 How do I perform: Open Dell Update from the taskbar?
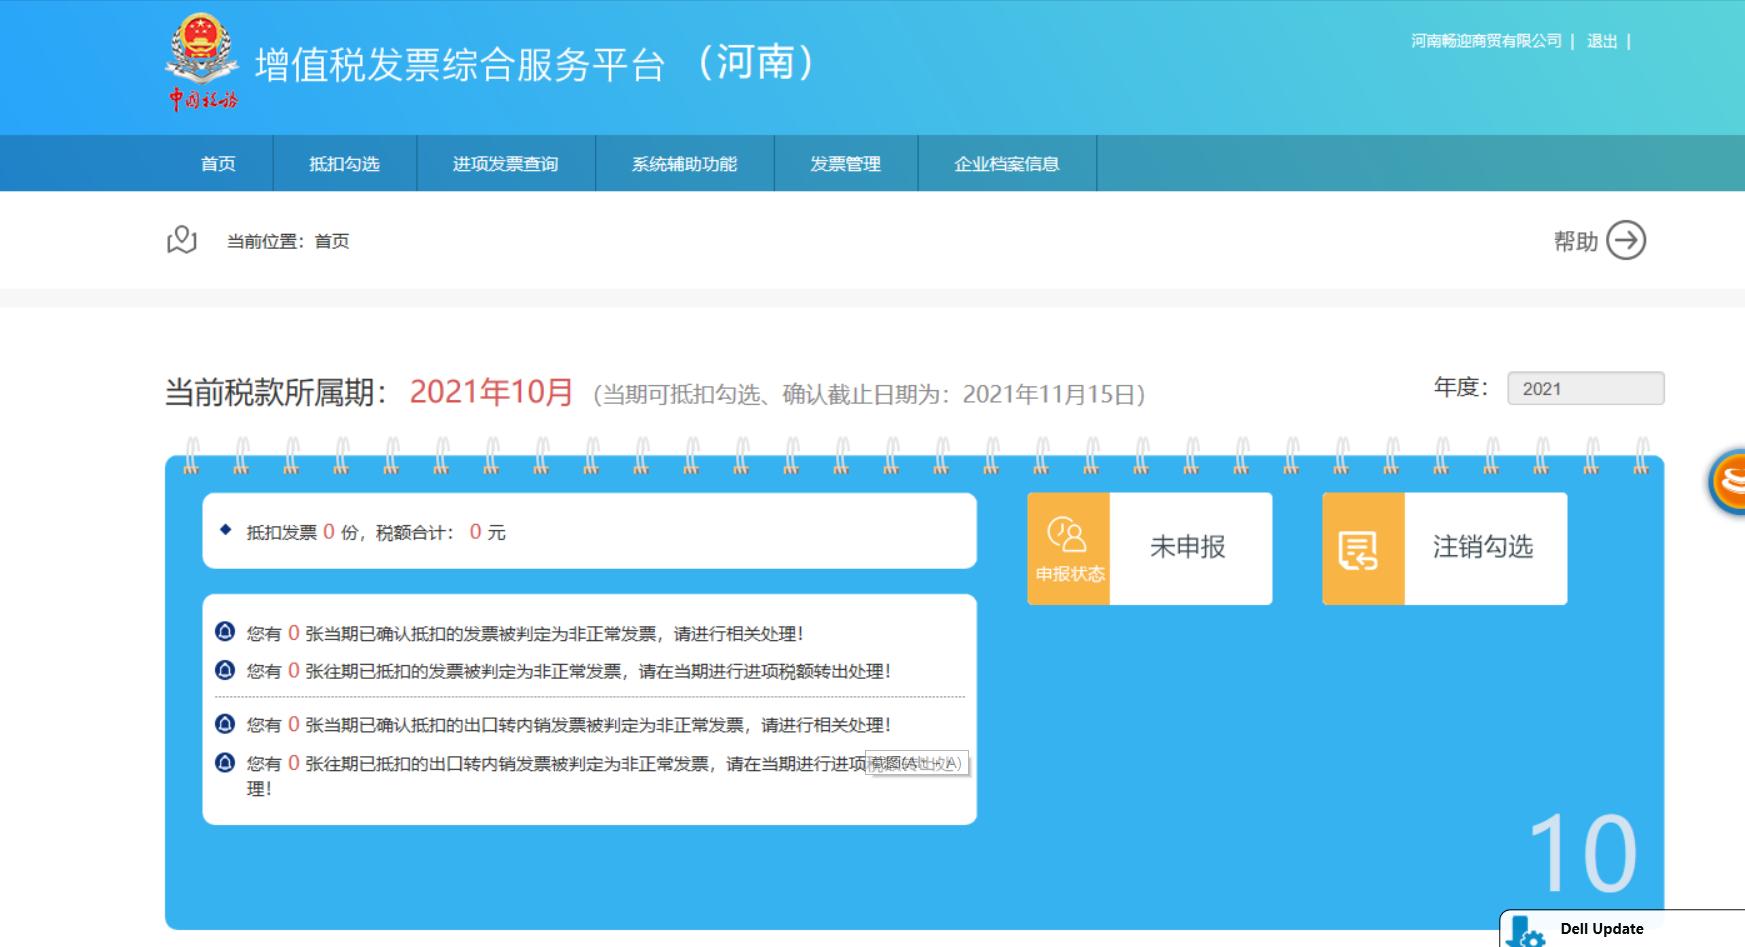coord(1602,928)
